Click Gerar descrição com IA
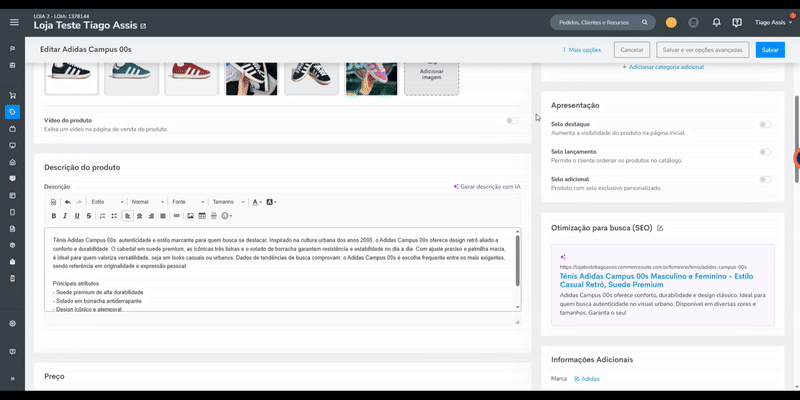This screenshot has height=400, width=800. pos(487,187)
